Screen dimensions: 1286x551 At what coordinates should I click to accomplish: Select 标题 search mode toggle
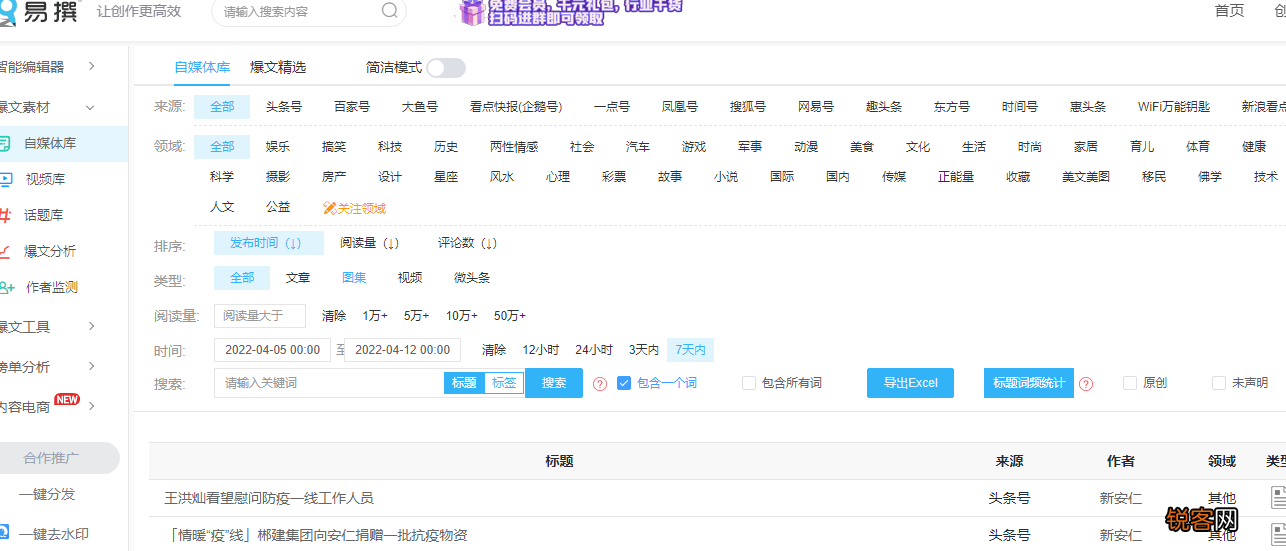[x=464, y=383]
